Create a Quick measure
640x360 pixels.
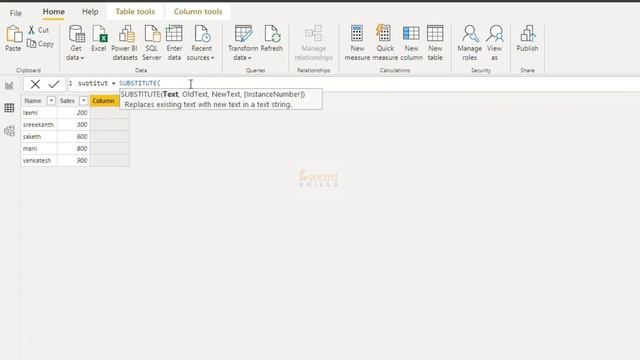[385, 42]
